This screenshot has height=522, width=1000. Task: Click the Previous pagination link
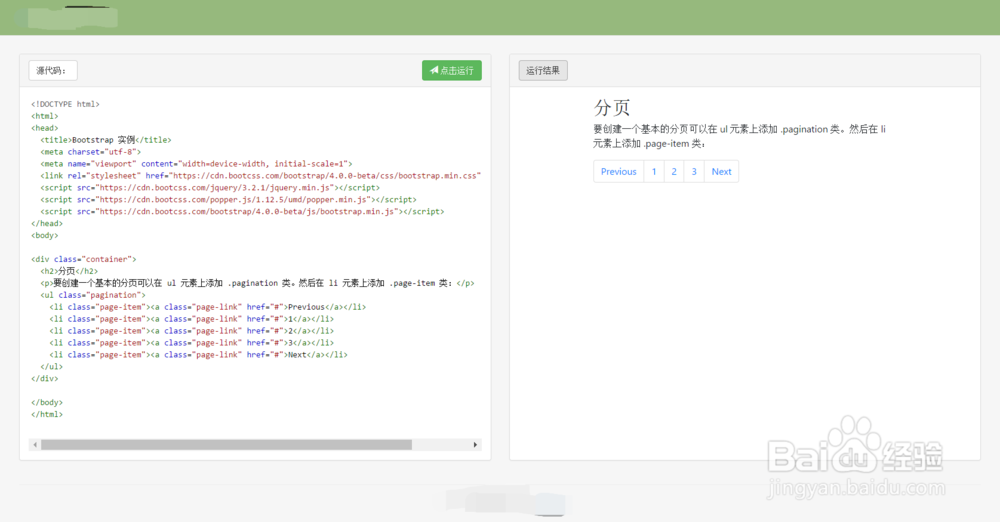point(619,172)
